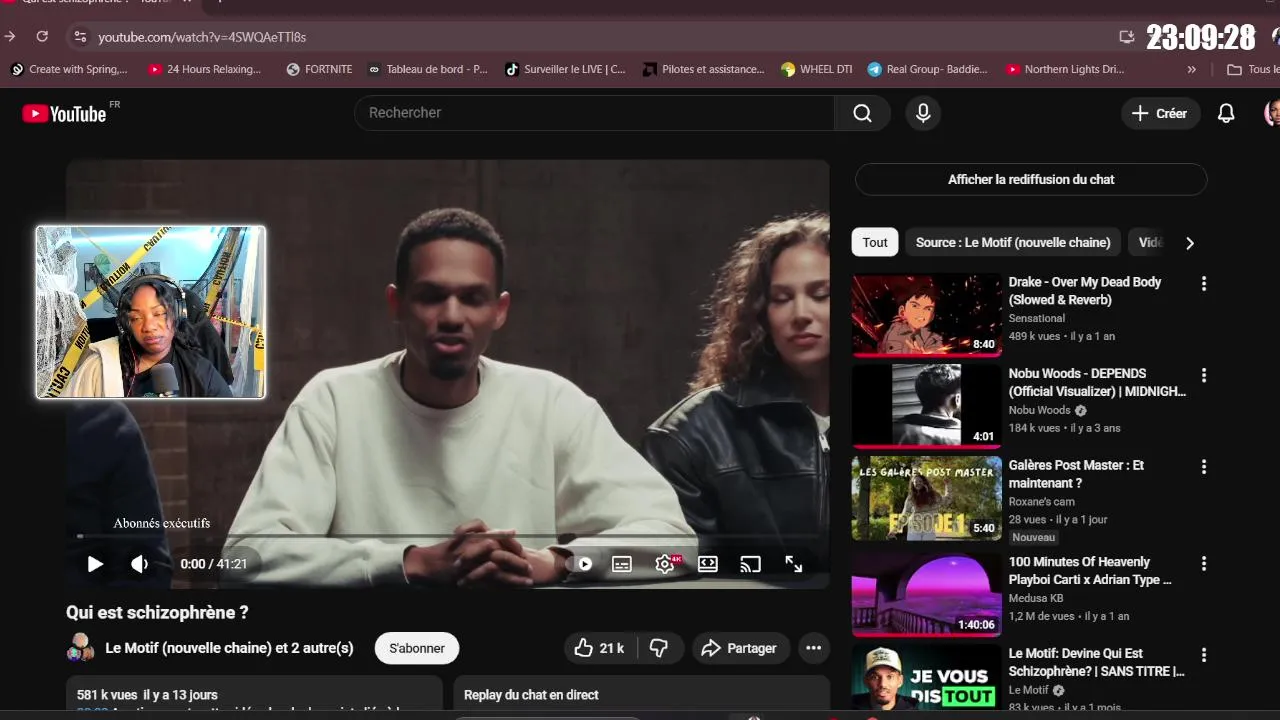Open Real Group- Baddie bookmark
Screen dimensions: 1280x720
(927, 69)
